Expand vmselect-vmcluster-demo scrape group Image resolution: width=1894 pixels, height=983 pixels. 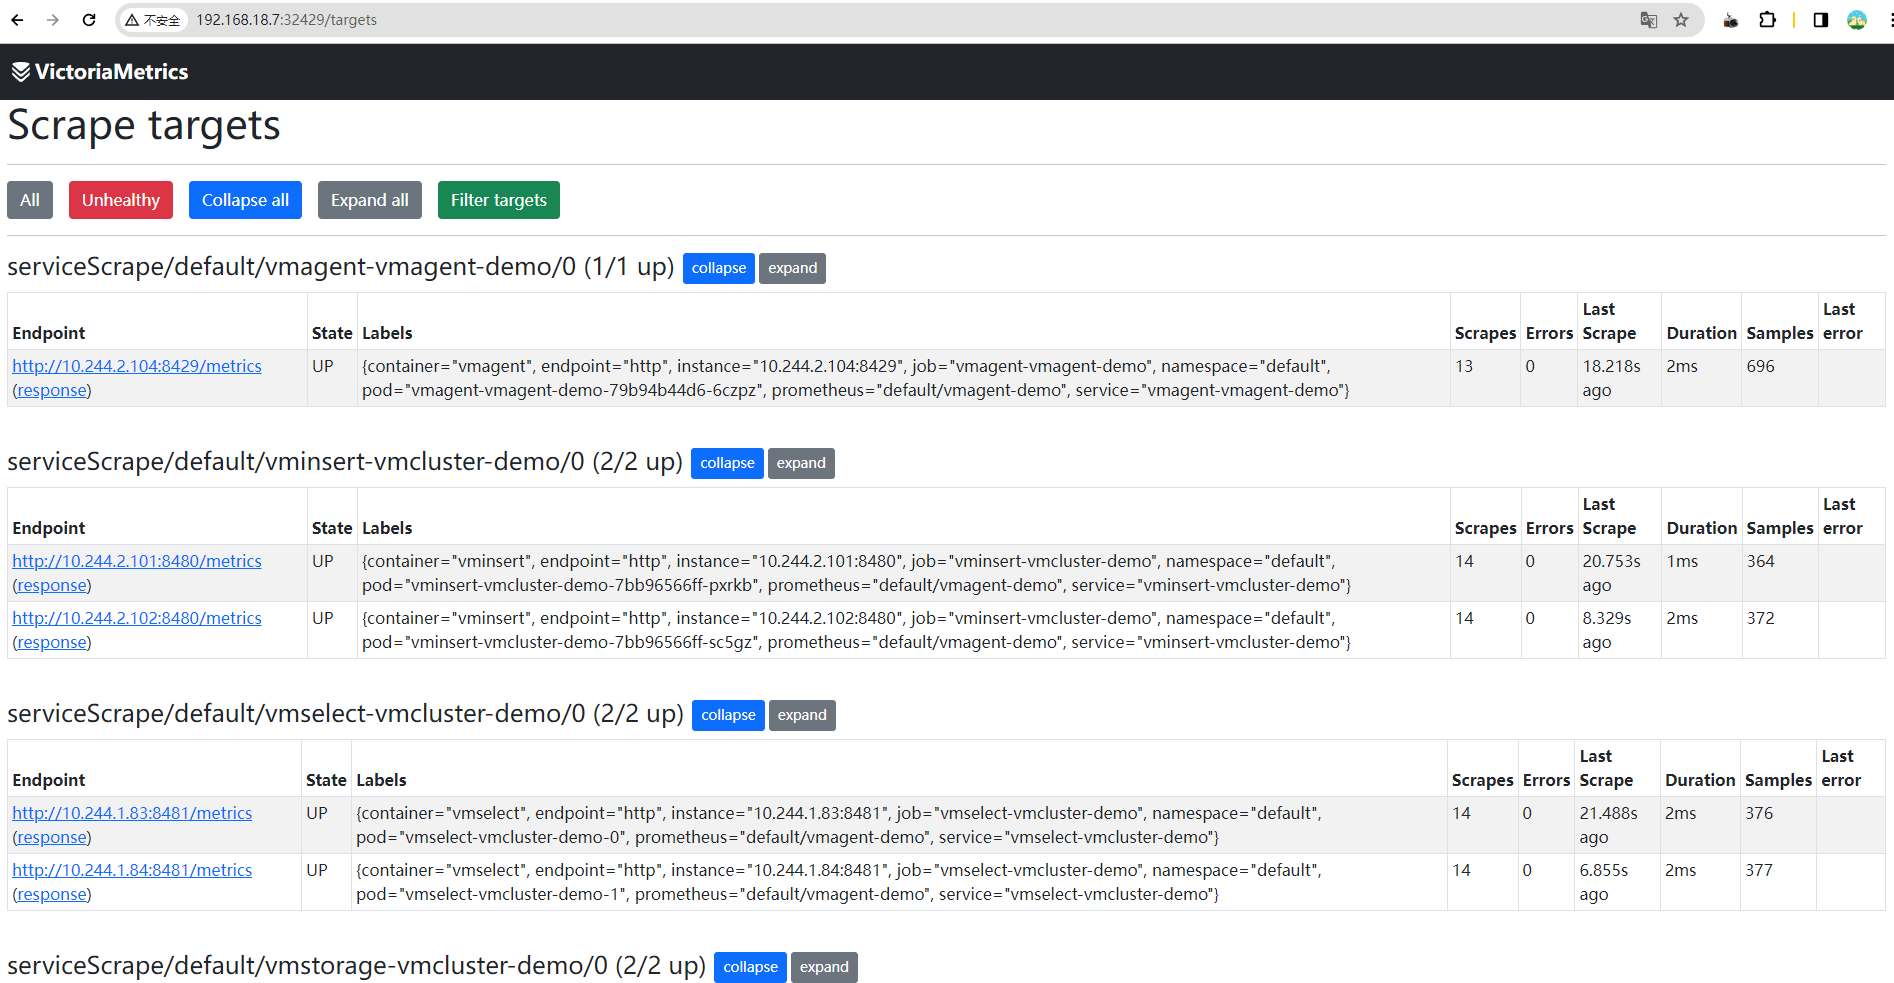(802, 715)
